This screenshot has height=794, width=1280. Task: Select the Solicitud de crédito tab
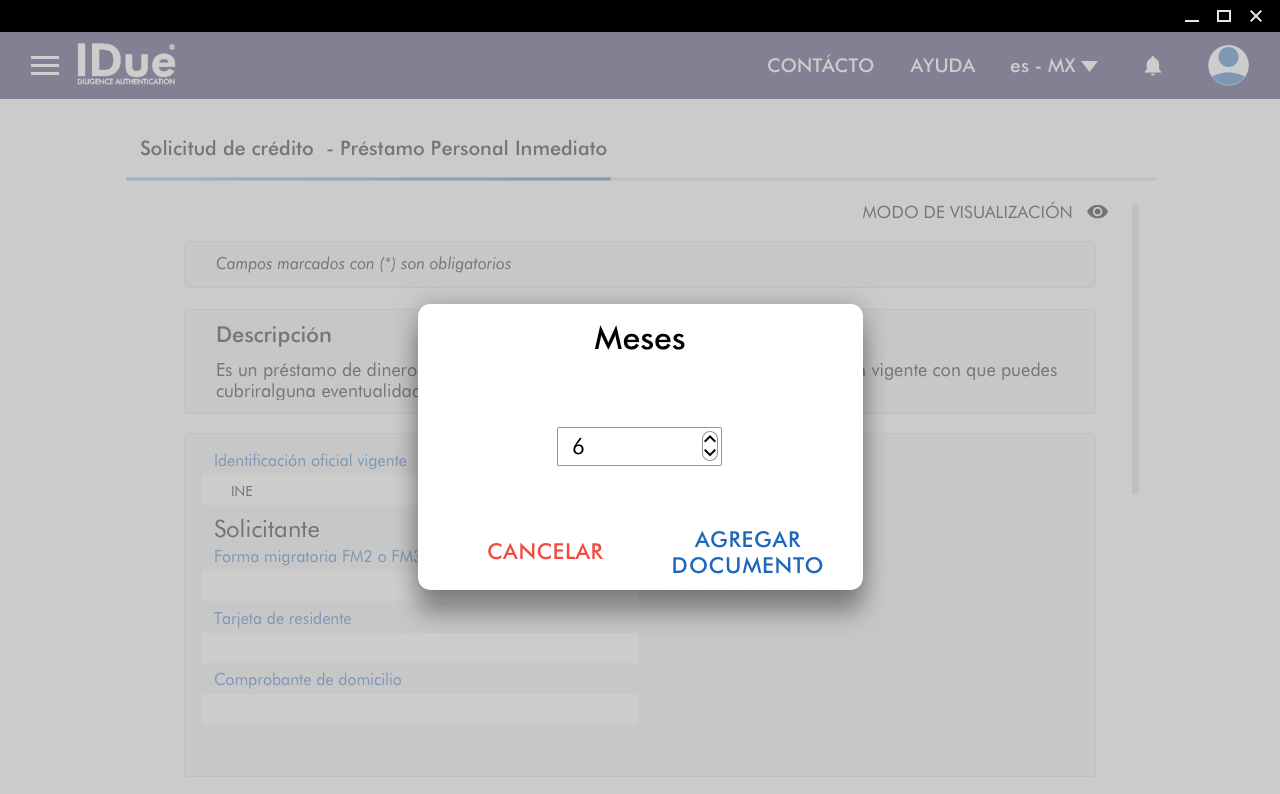(x=373, y=149)
